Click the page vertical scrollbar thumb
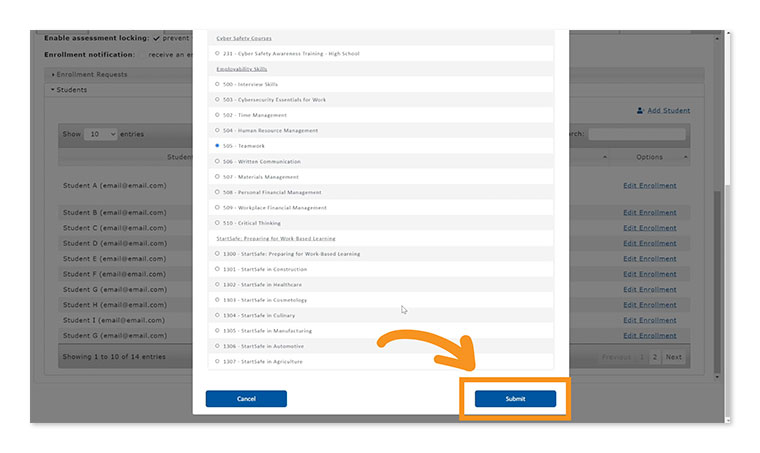This screenshot has width=760, height=453. (728, 109)
